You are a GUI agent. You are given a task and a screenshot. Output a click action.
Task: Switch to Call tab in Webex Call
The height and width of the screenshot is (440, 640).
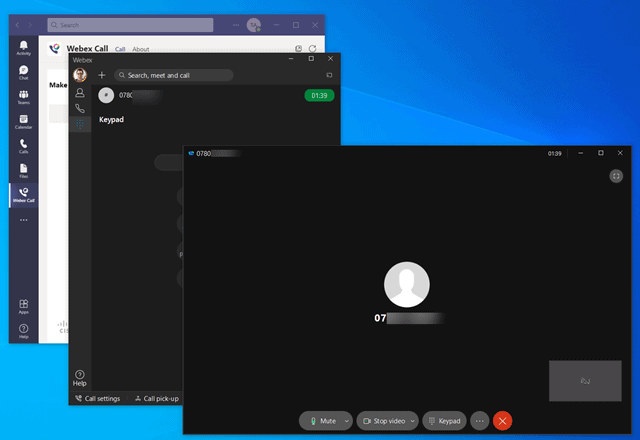pyautogui.click(x=120, y=49)
